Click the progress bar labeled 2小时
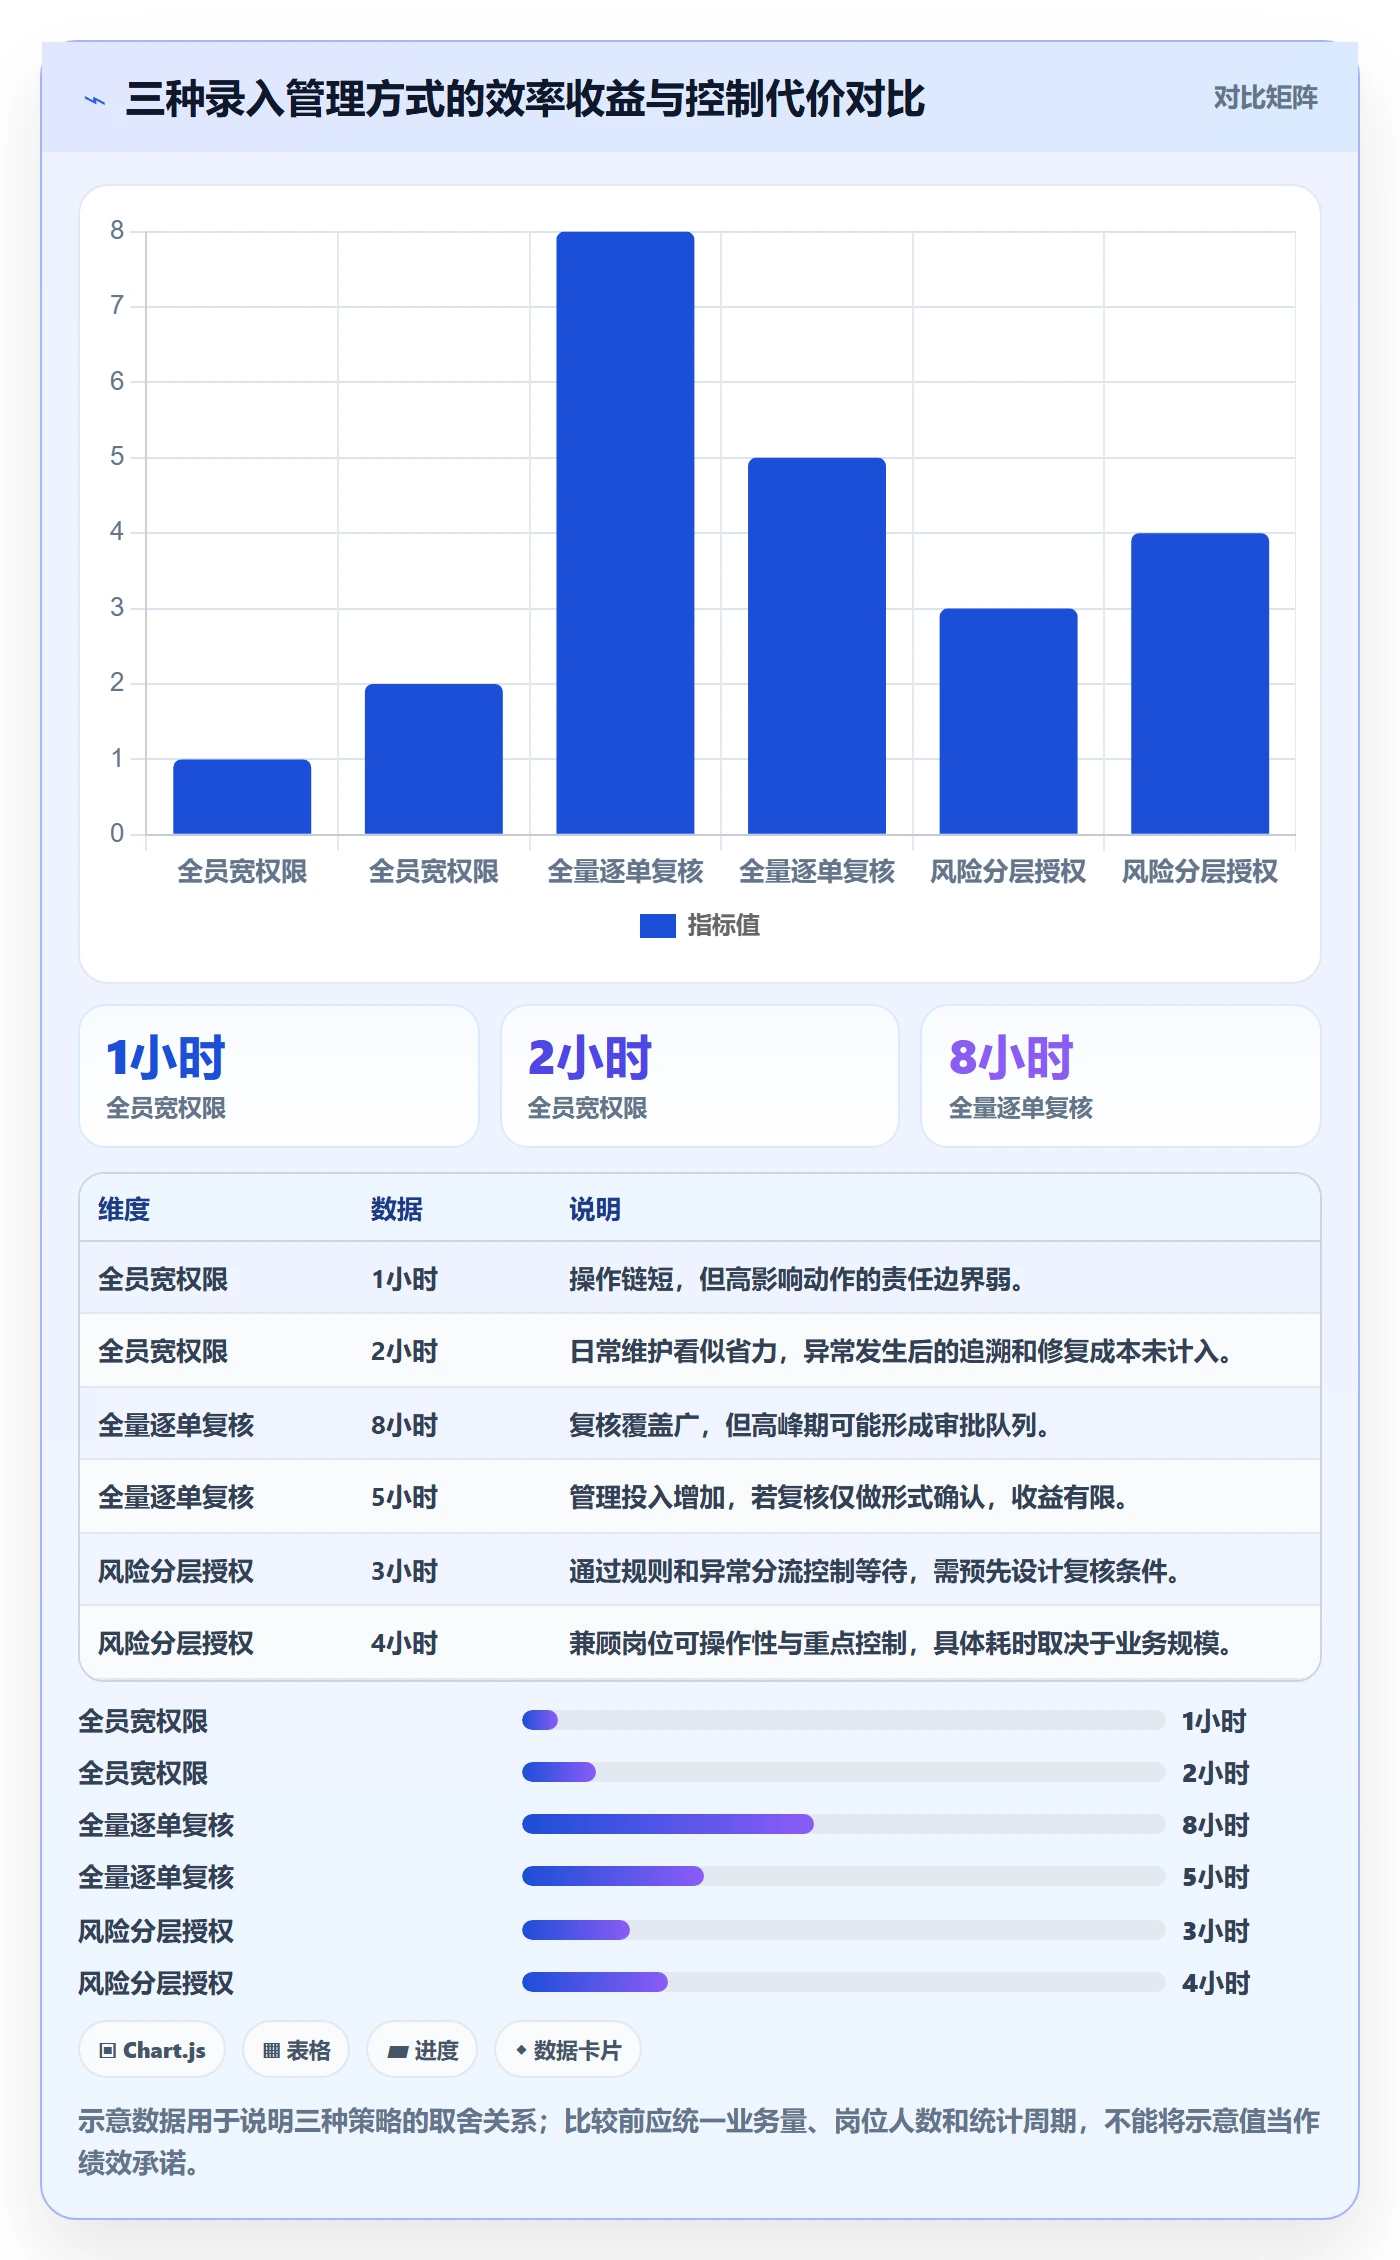 (843, 1772)
